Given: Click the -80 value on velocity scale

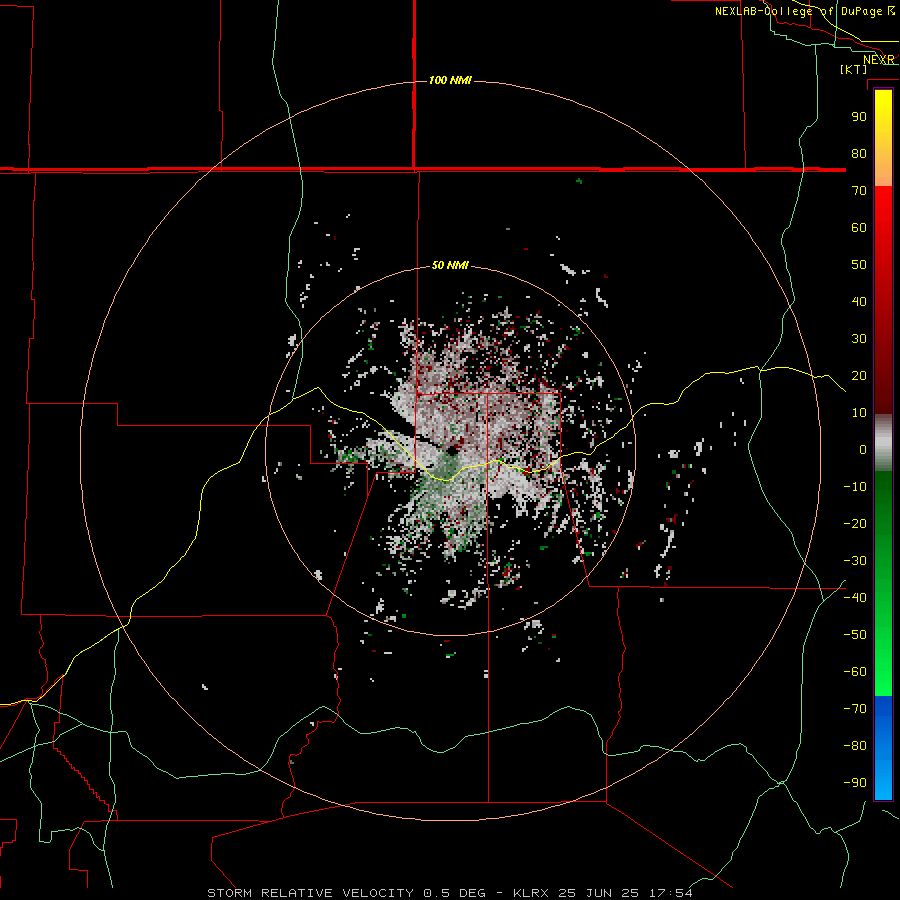Looking at the screenshot, I should pyautogui.click(x=855, y=746).
